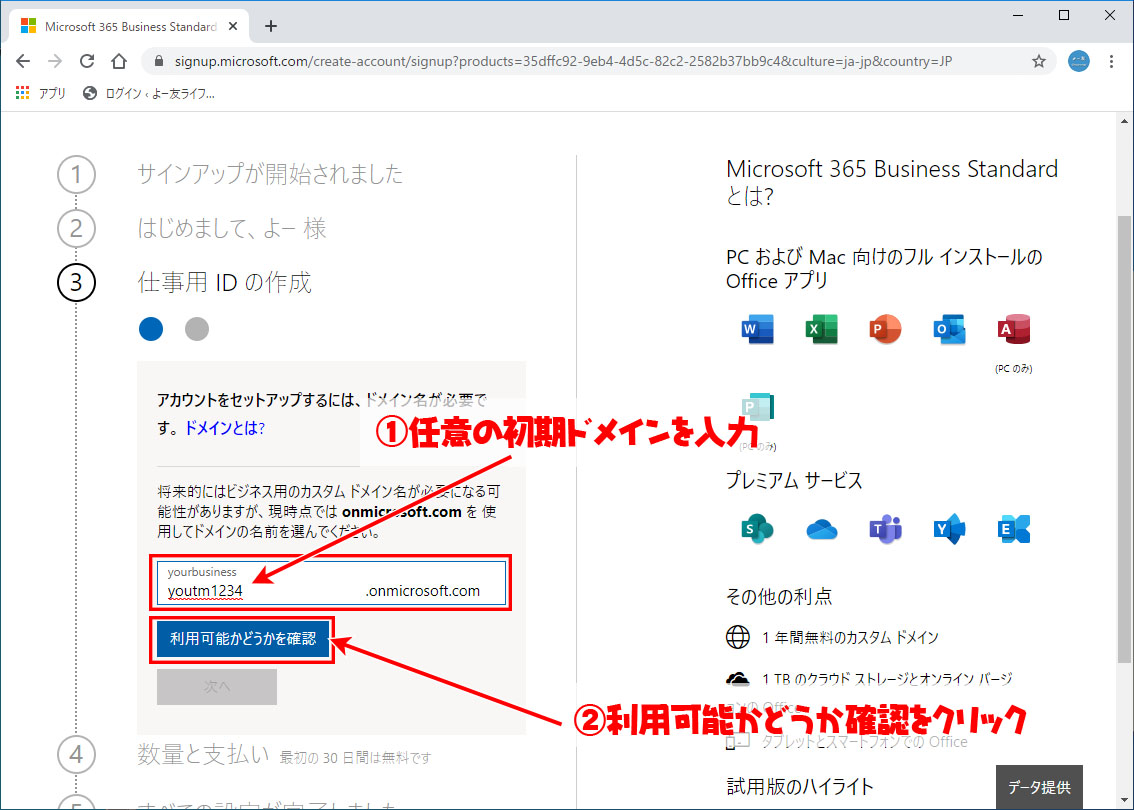Image resolution: width=1134 pixels, height=810 pixels.
Task: Click the 試用版のハイライト heading
Action: (x=800, y=786)
